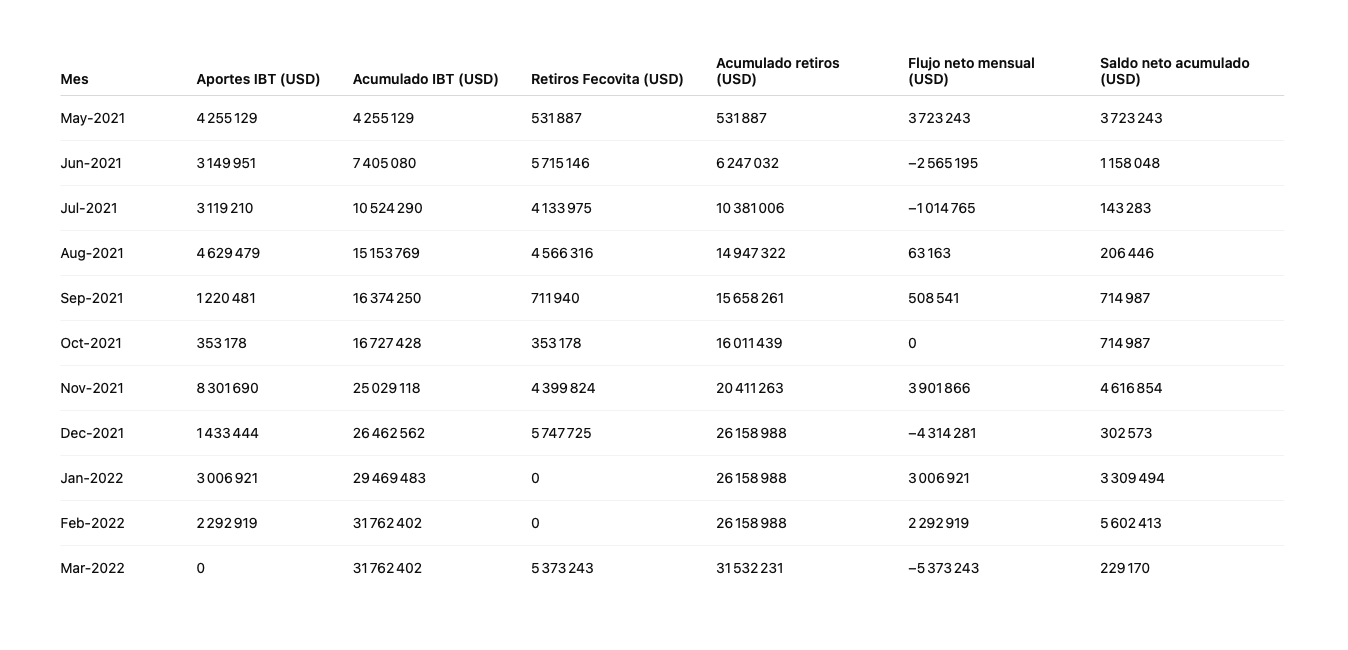Click the "Acumulado retiros (USD)" header

pos(777,71)
